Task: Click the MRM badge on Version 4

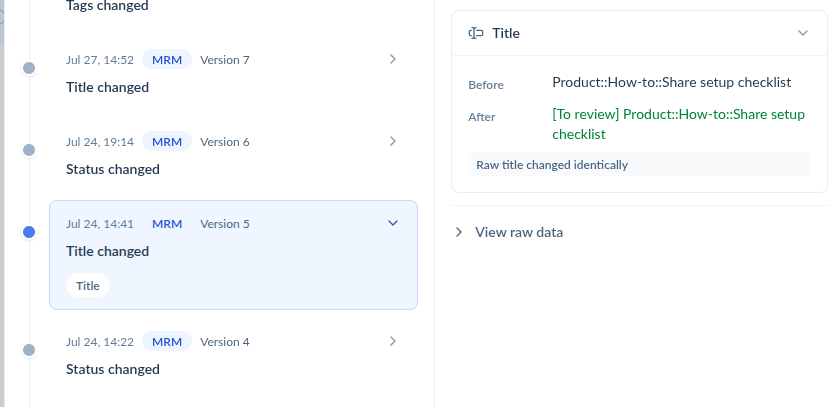Action: coord(167,342)
